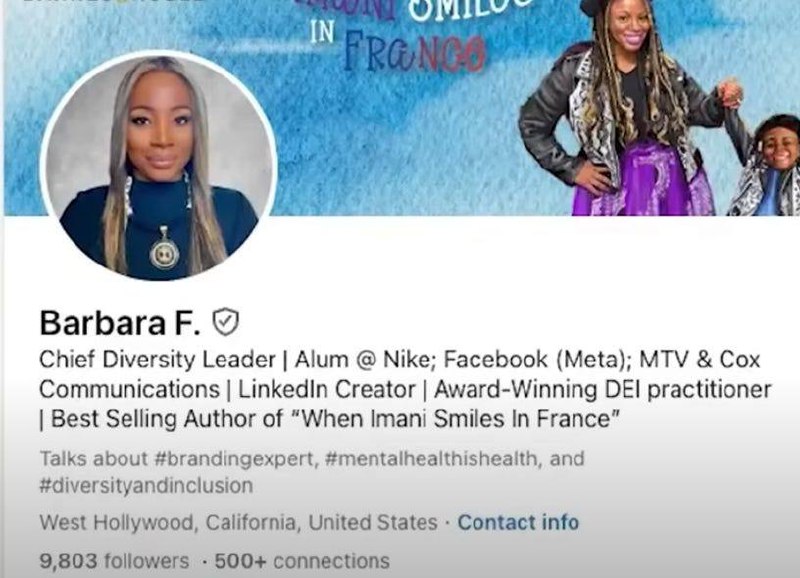Viewport: 800px width, 578px height.
Task: Click the "LinkedIn Creator" headline text
Action: [x=327, y=390]
